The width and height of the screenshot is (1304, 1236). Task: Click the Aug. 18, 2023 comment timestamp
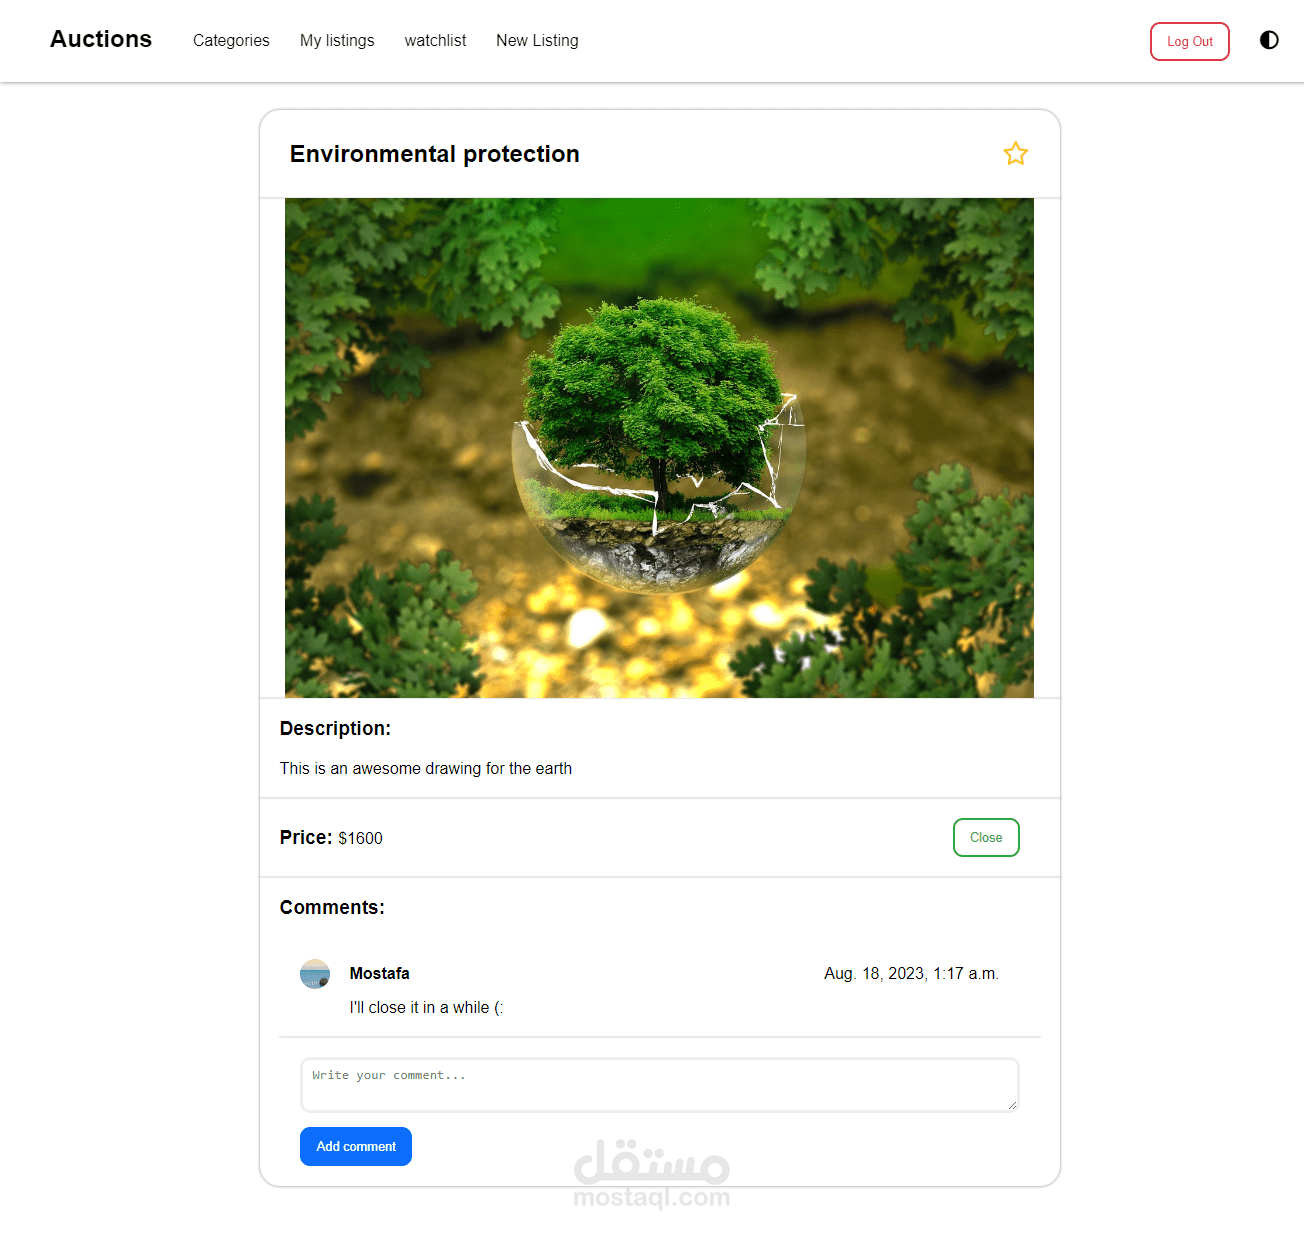click(x=911, y=973)
